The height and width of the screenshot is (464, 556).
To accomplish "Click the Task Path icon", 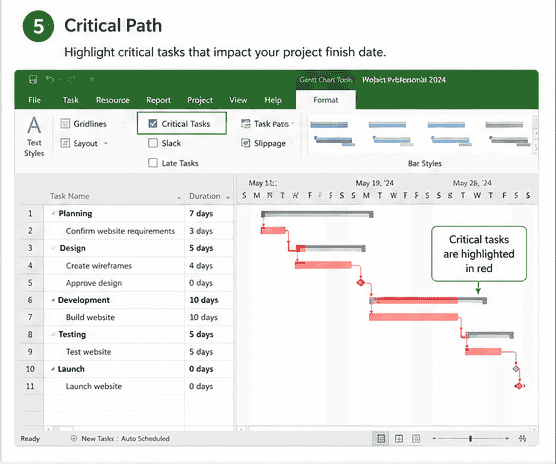I will [x=246, y=124].
